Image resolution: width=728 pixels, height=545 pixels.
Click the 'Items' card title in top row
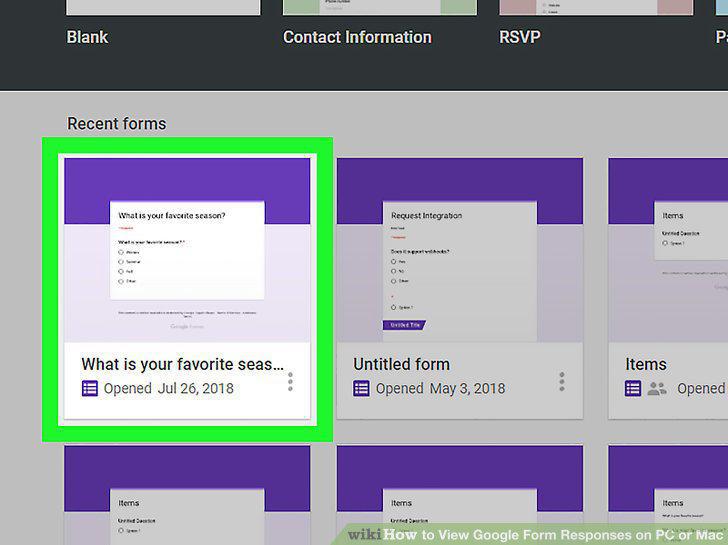point(646,364)
